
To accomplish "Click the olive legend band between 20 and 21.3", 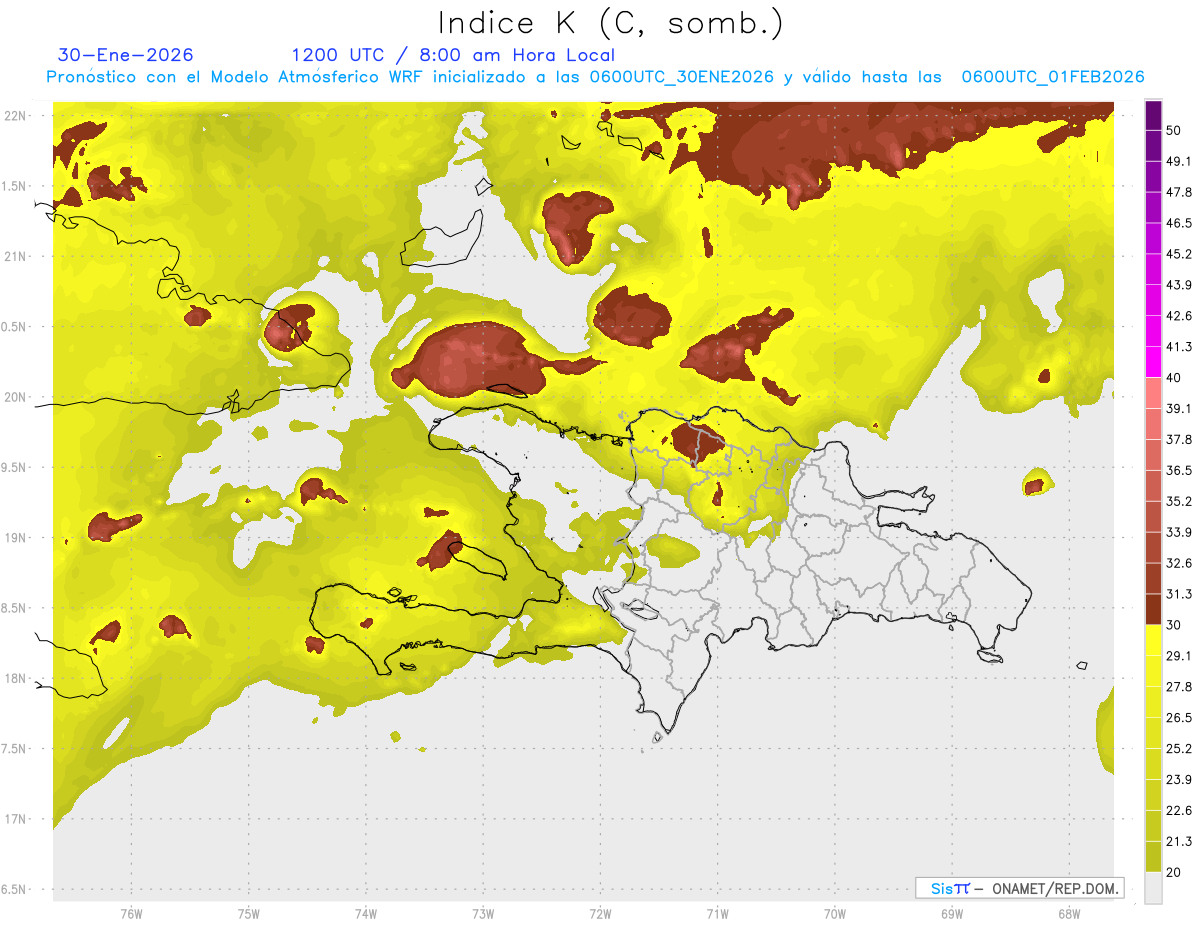I will (1153, 857).
